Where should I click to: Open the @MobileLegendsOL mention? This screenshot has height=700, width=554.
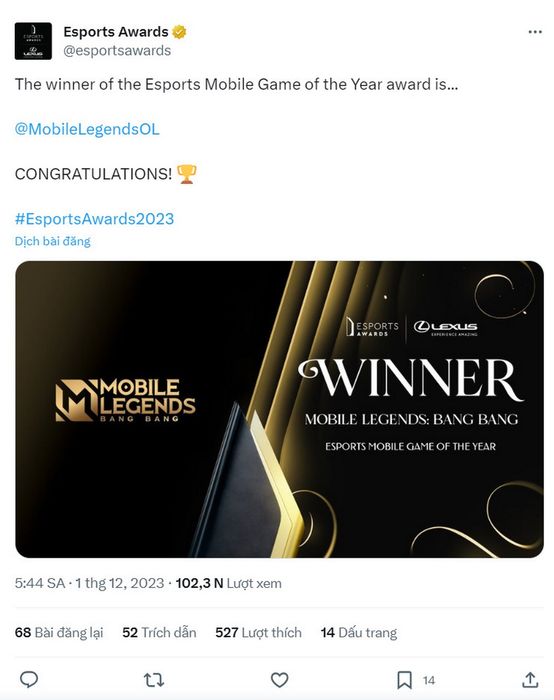[x=87, y=129]
